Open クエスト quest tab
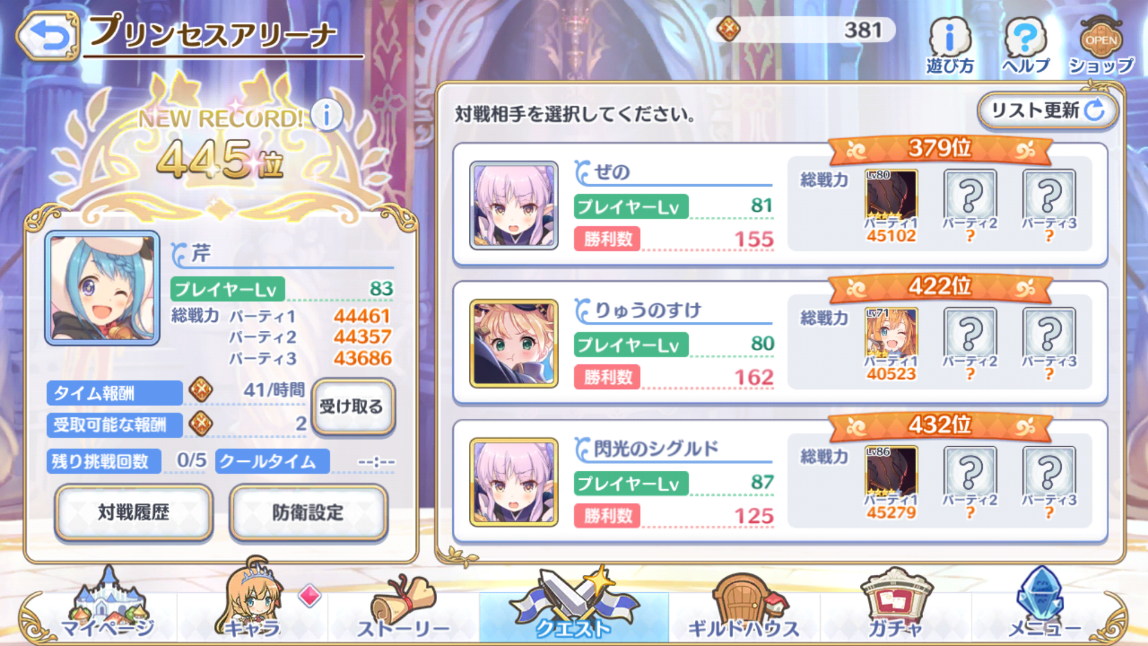Screen dimensions: 1148x646 click(573, 605)
